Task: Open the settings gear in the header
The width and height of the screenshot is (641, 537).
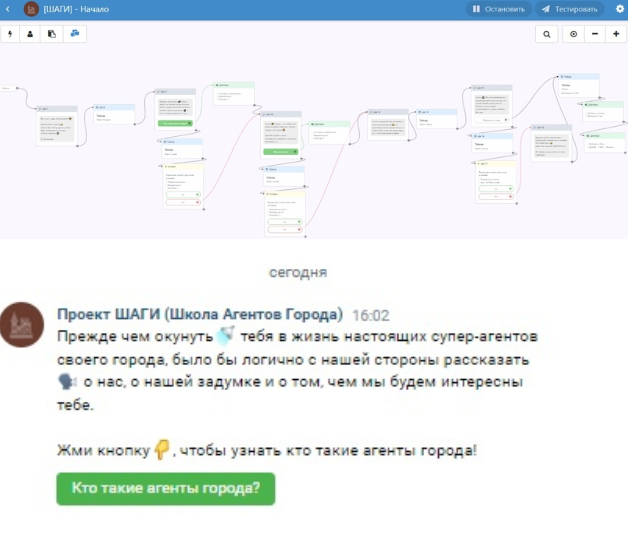Action: click(x=620, y=9)
